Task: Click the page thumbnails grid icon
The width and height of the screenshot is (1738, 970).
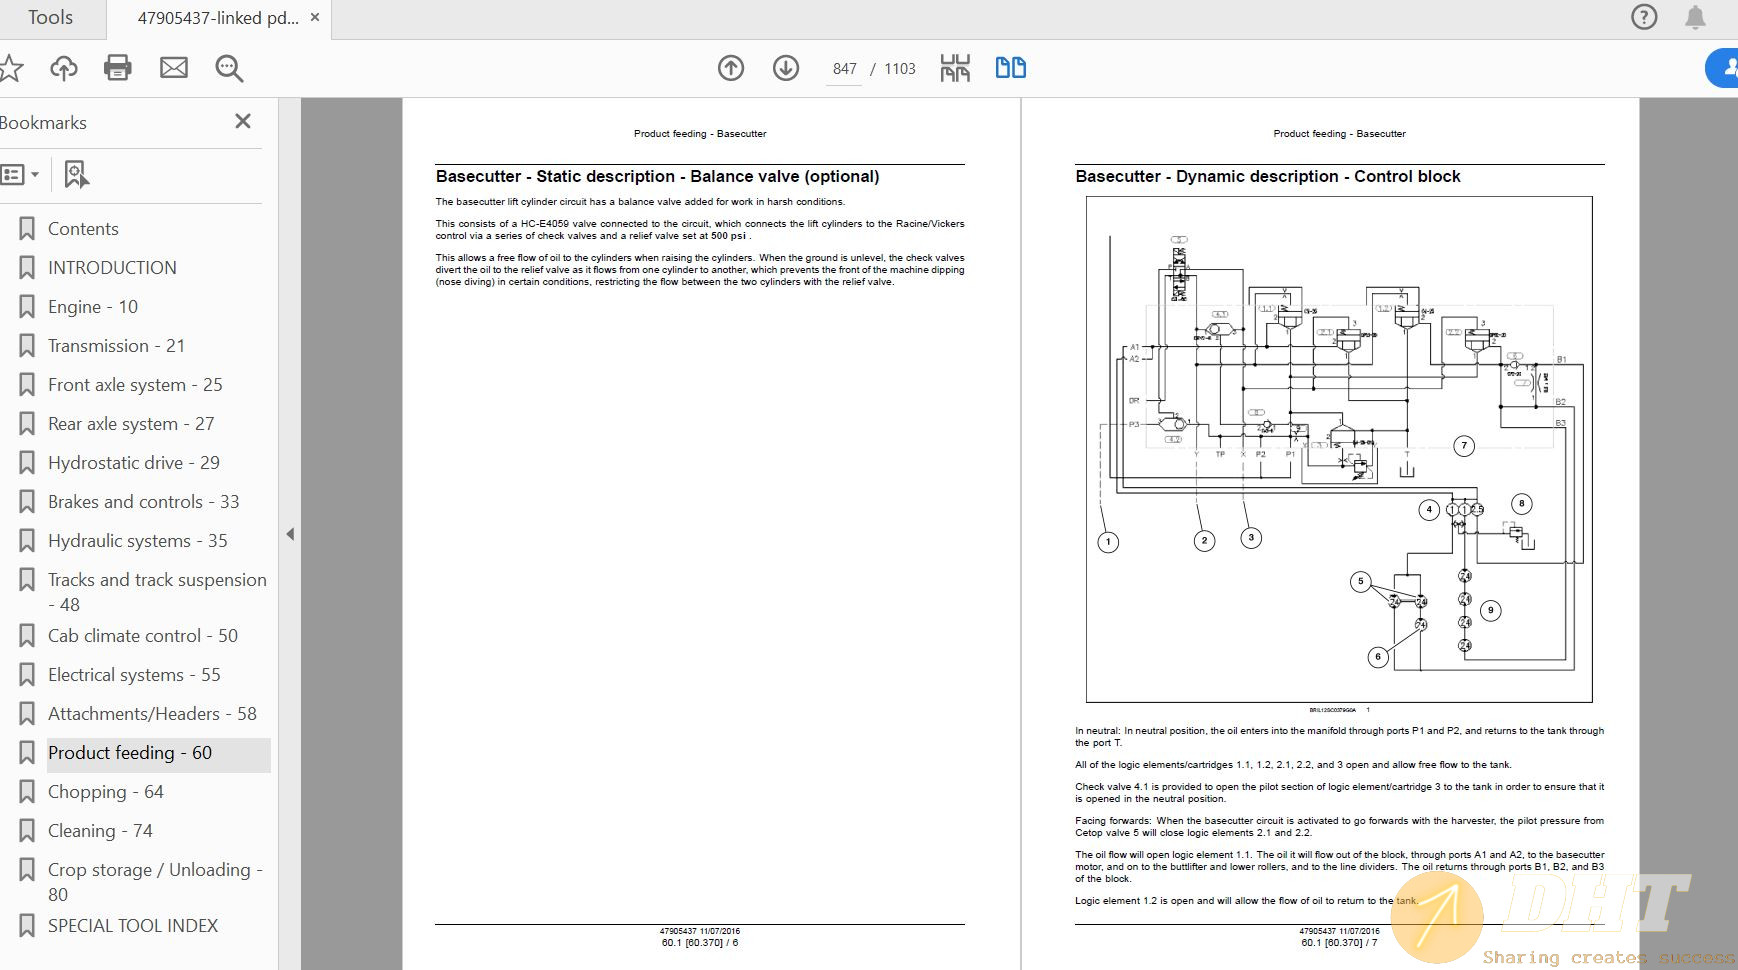Action: pos(956,68)
